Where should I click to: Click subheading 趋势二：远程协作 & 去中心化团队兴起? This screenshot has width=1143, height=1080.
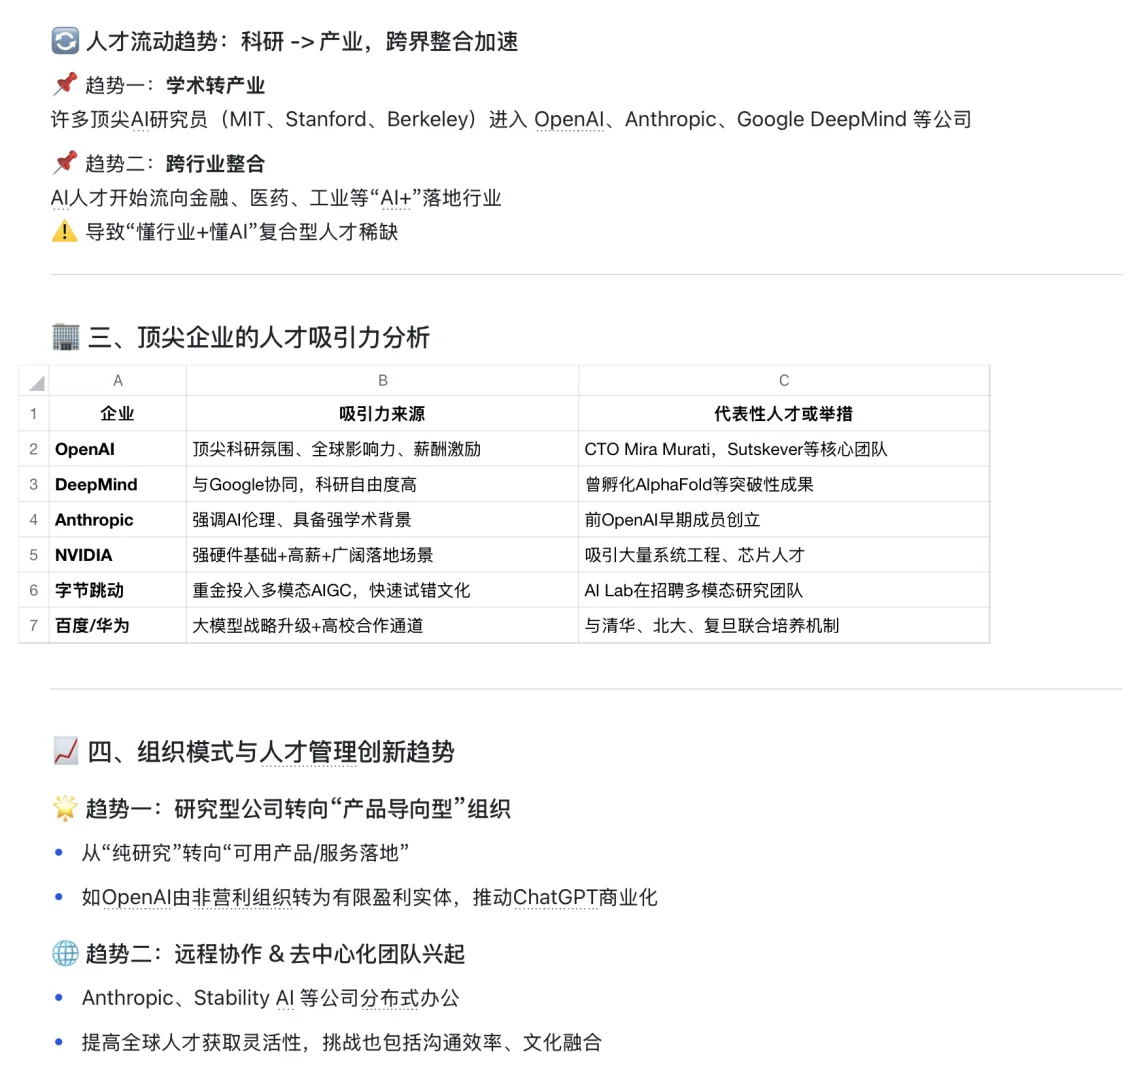[275, 954]
